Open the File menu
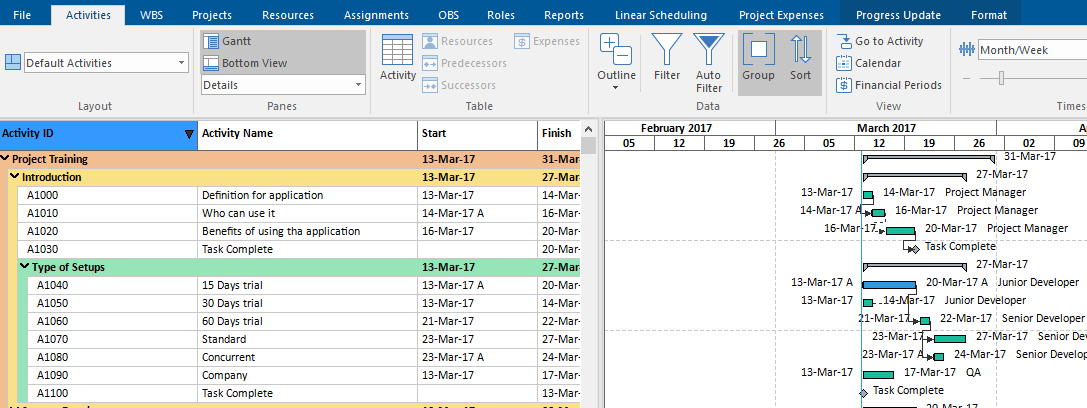1087x408 pixels. click(22, 15)
